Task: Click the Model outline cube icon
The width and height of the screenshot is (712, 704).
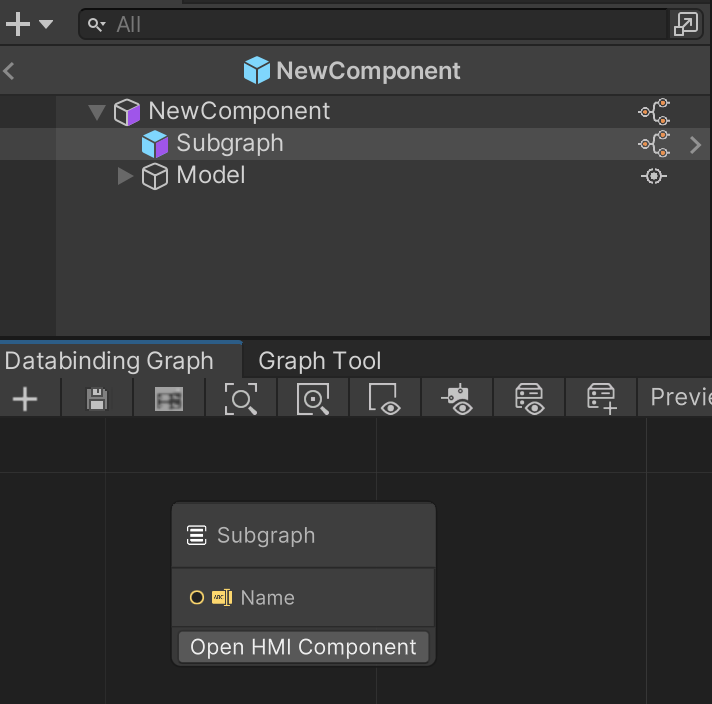Action: pyautogui.click(x=155, y=176)
